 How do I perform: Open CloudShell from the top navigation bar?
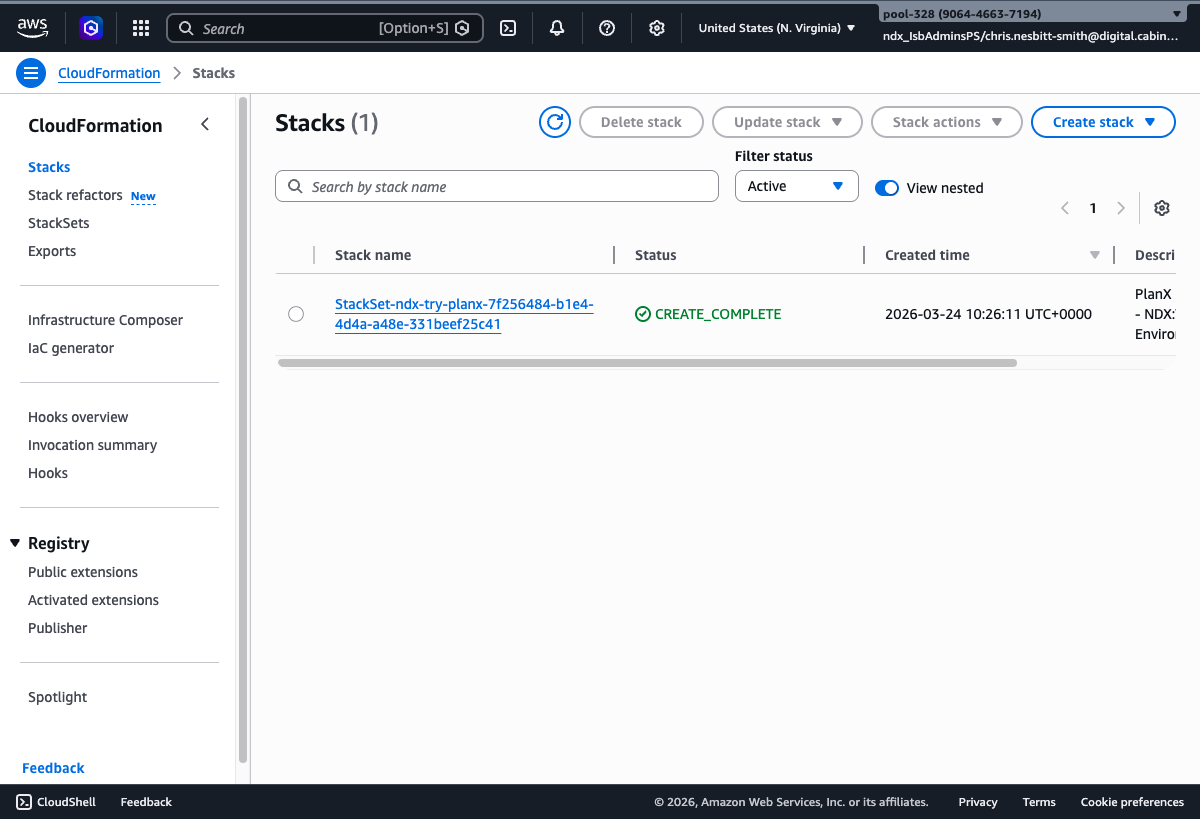coord(508,28)
